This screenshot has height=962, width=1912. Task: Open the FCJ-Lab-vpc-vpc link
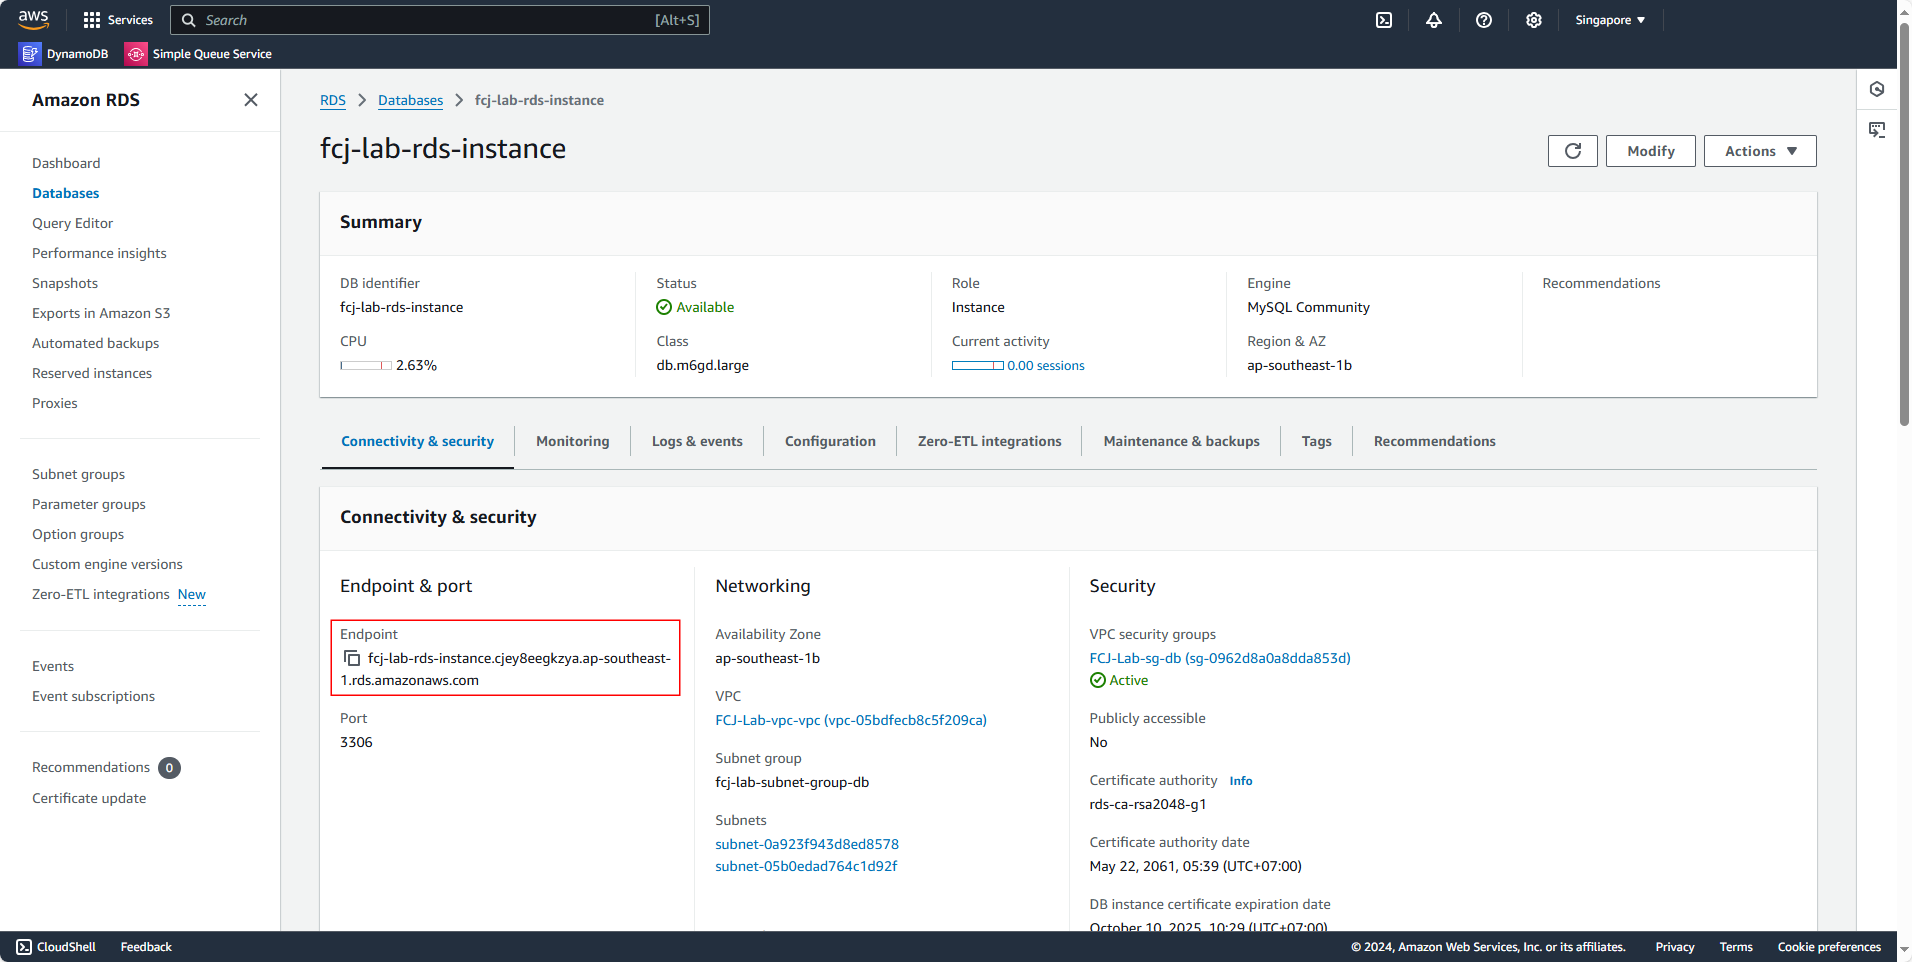coord(851,720)
